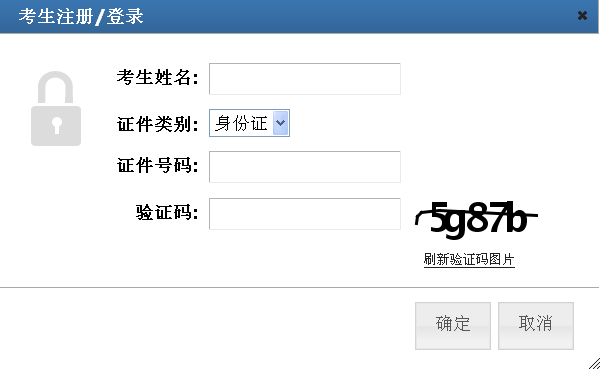Focus the 考生姓名 text field
Viewport: 606px width, 377px height.
click(x=305, y=79)
